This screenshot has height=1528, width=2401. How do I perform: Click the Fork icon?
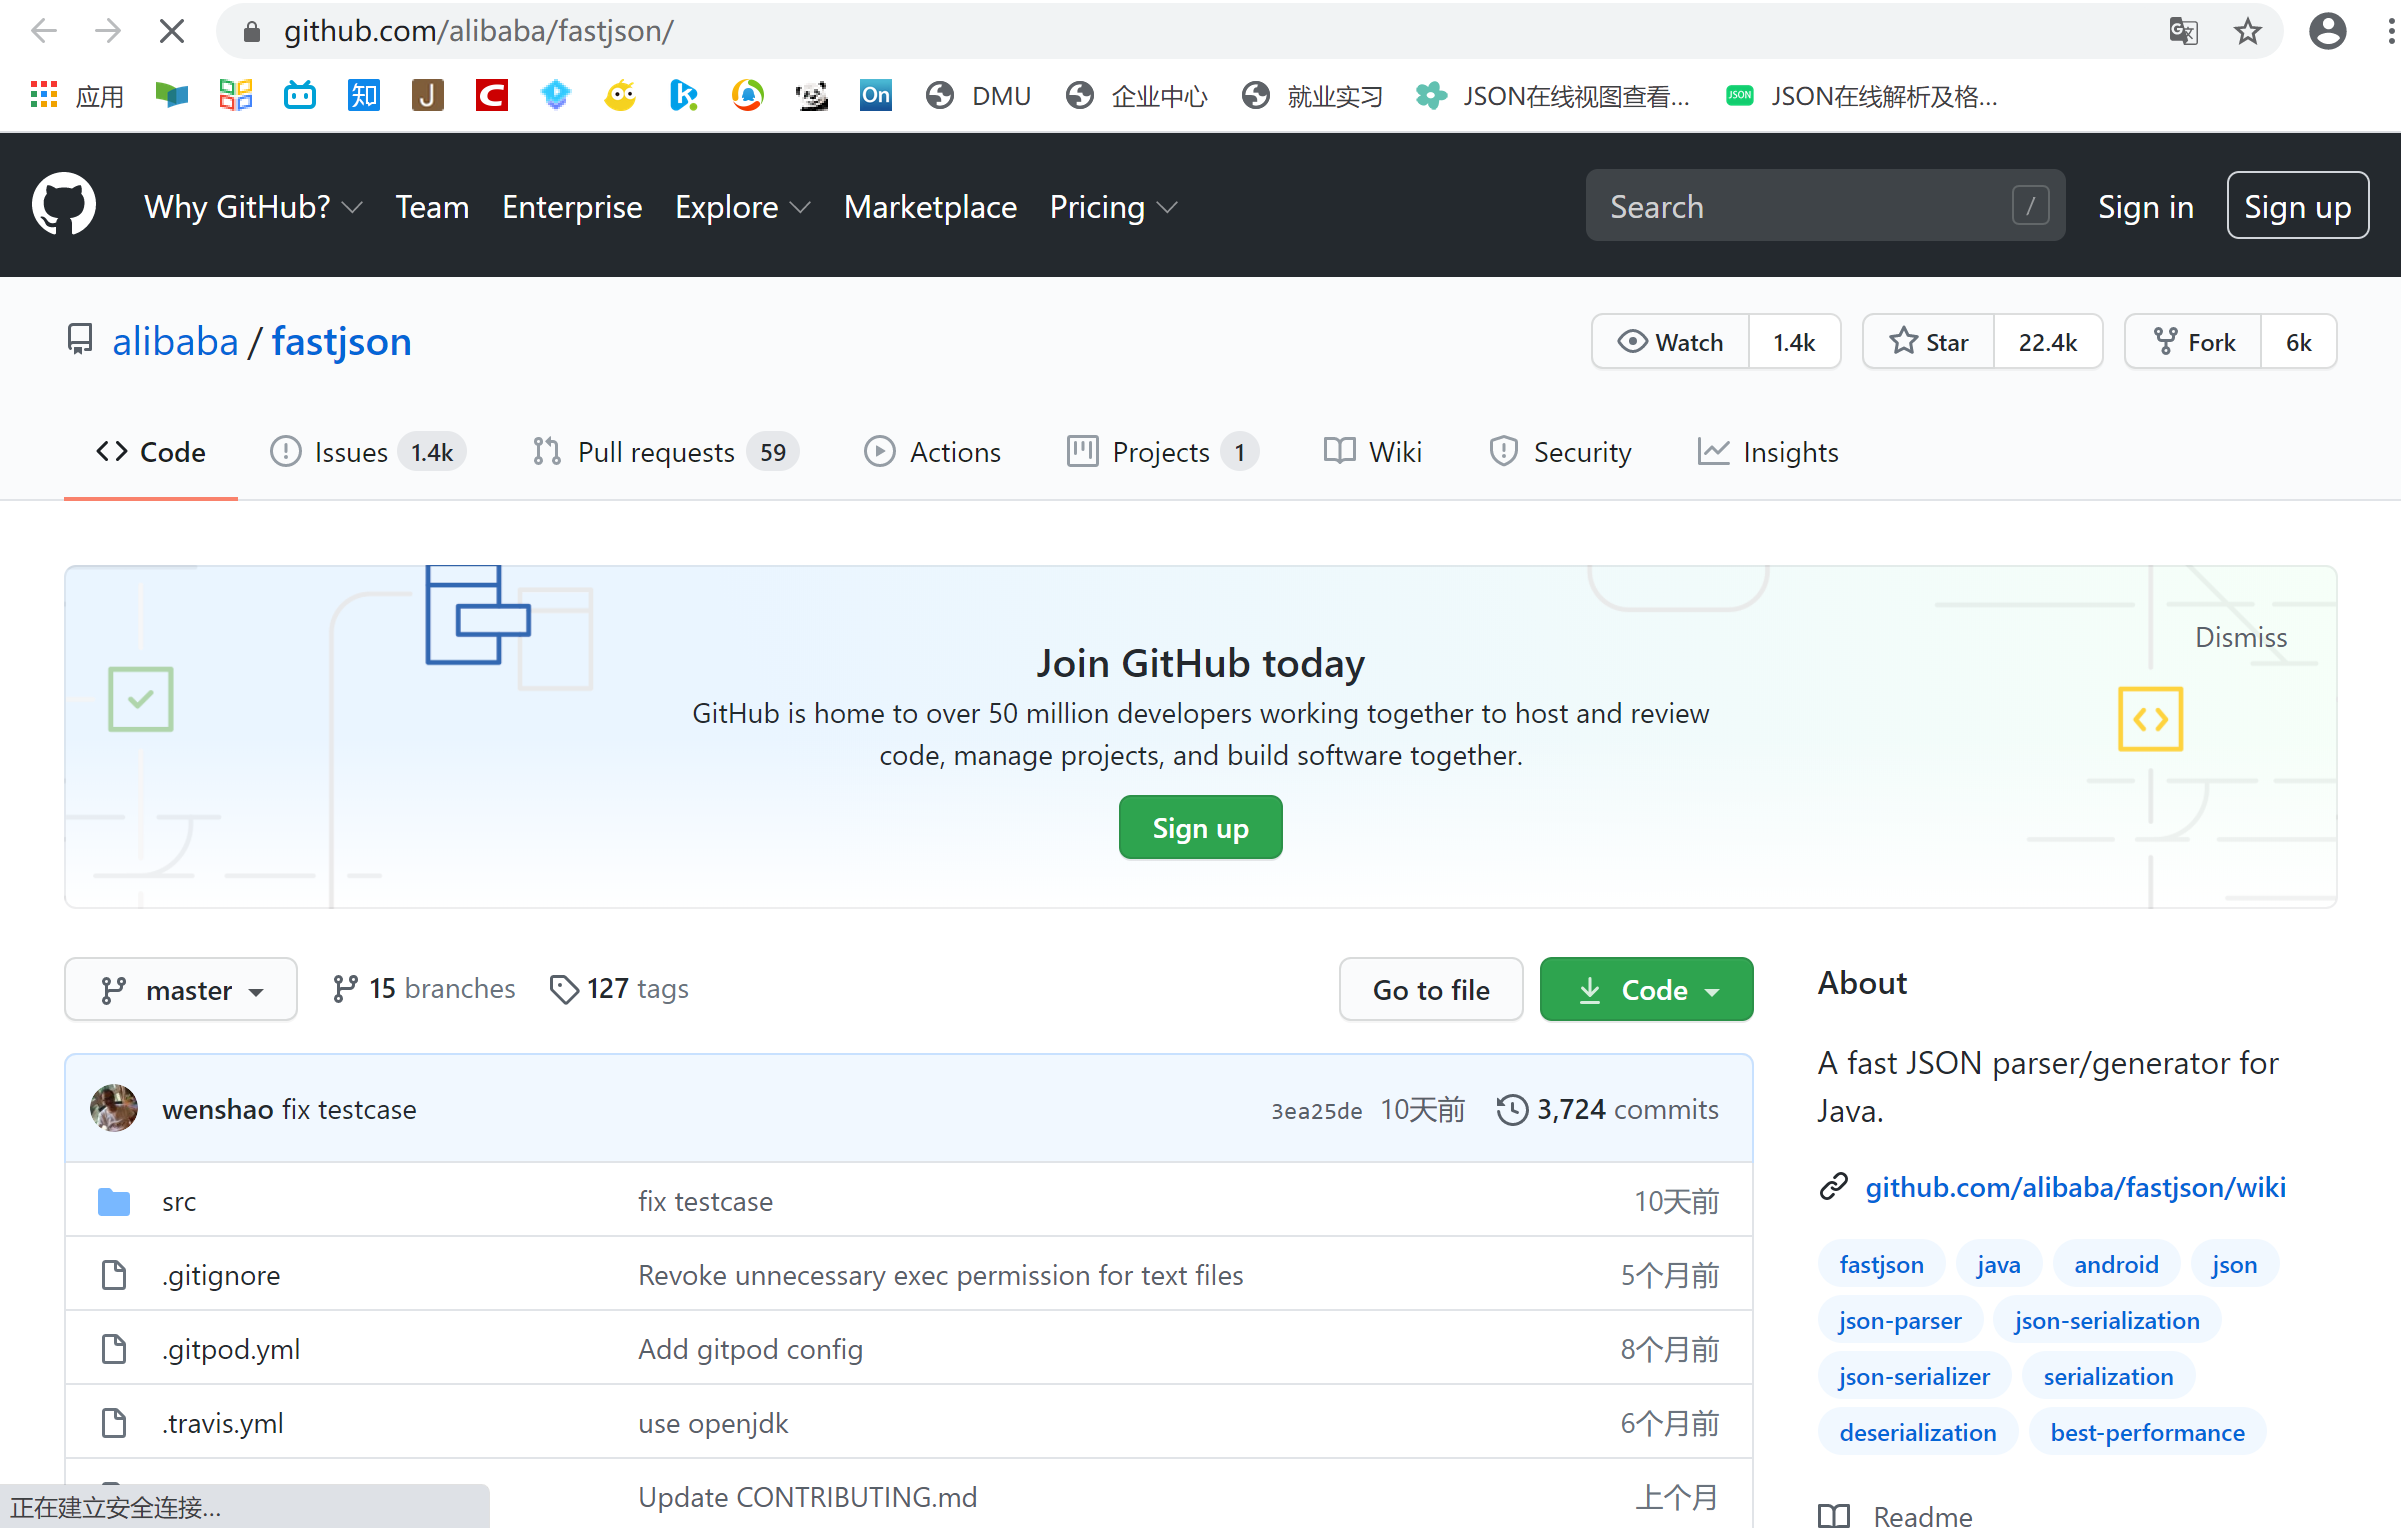pyautogui.click(x=2166, y=341)
